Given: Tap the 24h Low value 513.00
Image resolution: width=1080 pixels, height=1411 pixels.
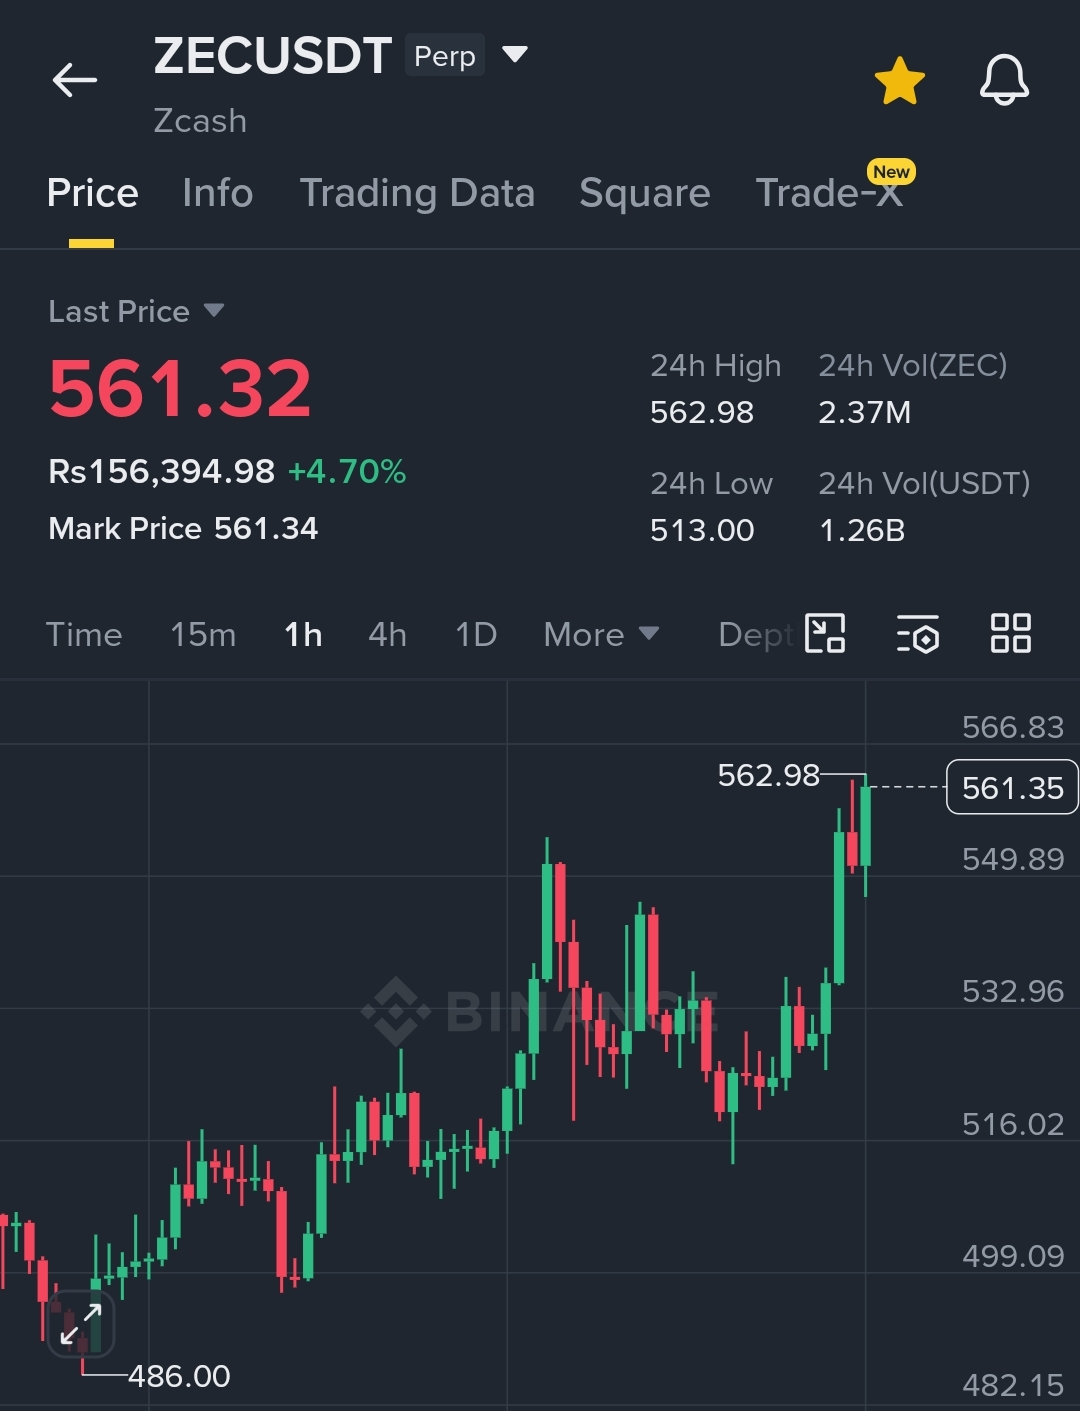Looking at the screenshot, I should point(702,530).
